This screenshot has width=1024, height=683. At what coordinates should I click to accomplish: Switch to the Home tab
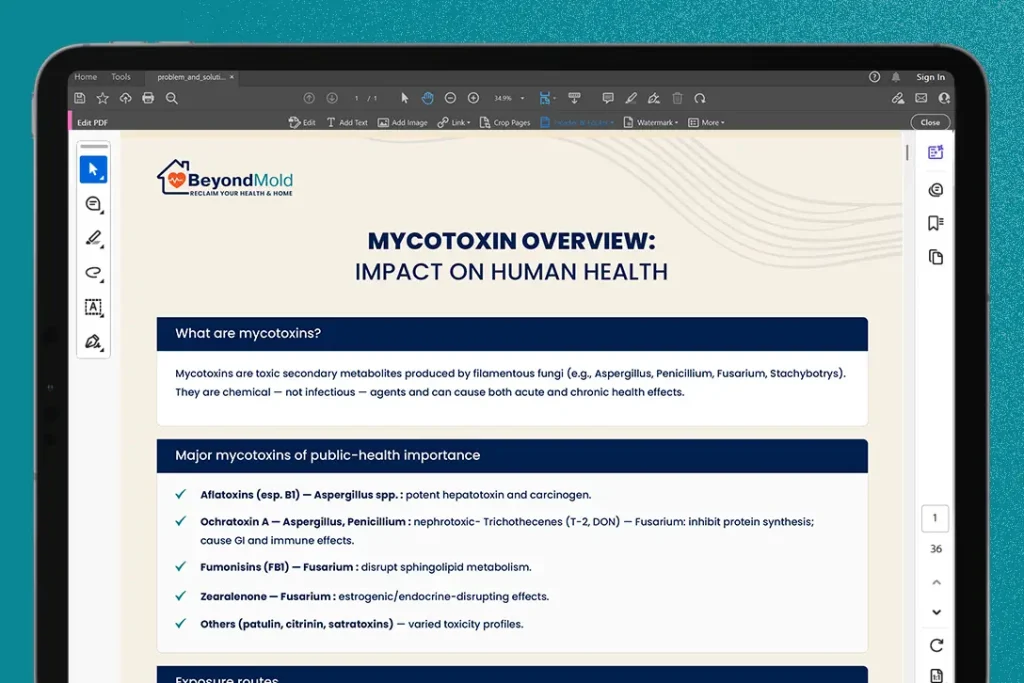86,77
